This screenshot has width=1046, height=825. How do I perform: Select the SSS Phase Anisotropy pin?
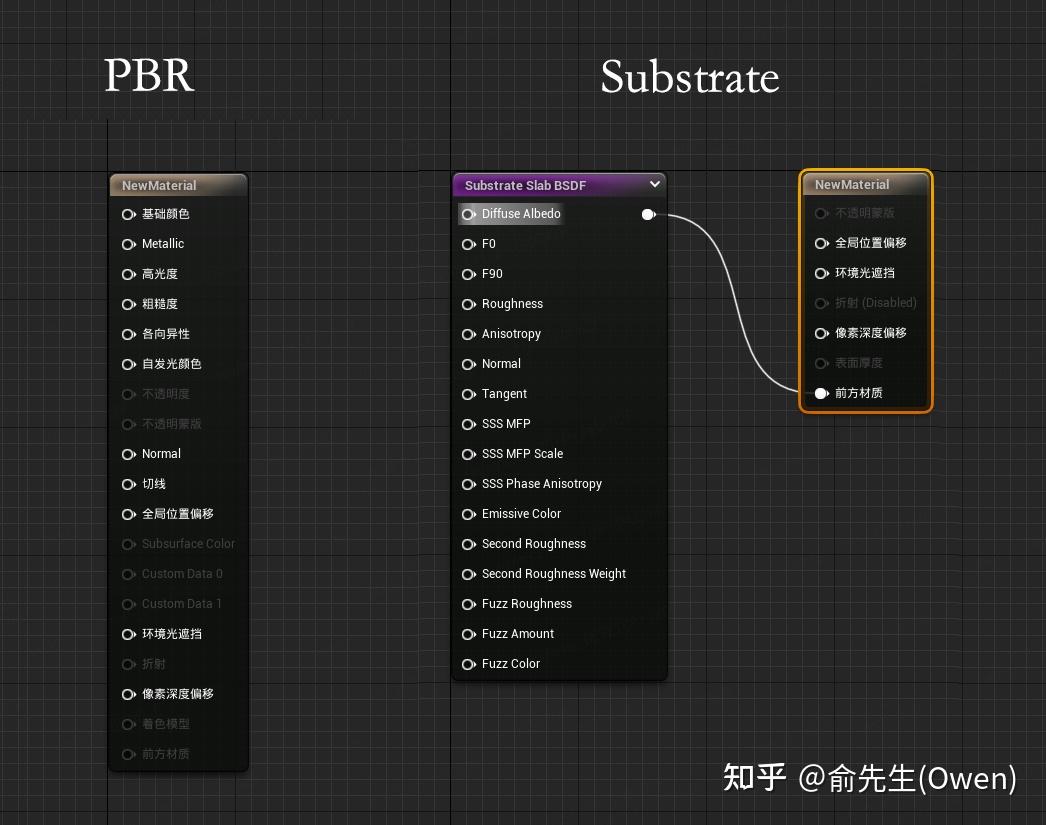point(469,484)
